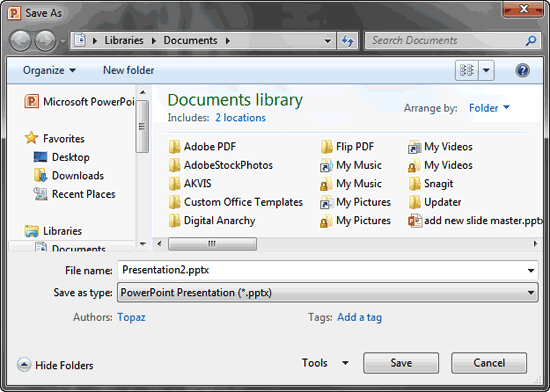The width and height of the screenshot is (550, 392).
Task: Click the Authors value Topaz
Action: pos(131,317)
